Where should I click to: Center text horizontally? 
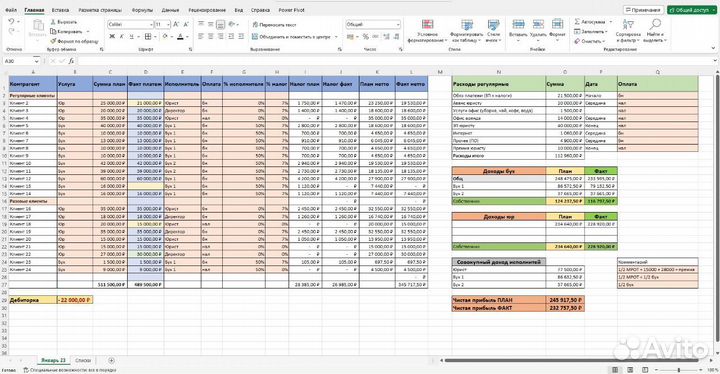(x=211, y=36)
